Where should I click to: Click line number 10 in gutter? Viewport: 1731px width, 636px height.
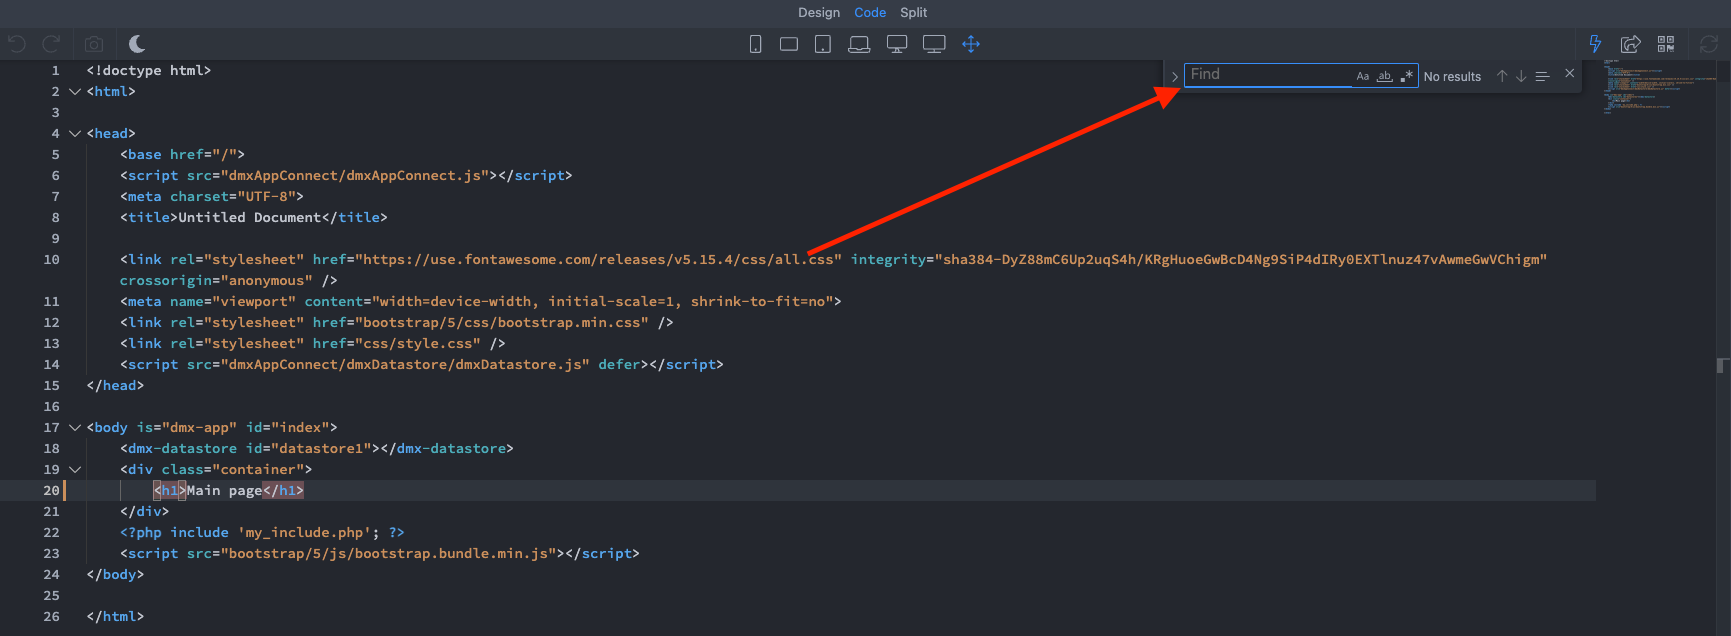(x=51, y=259)
